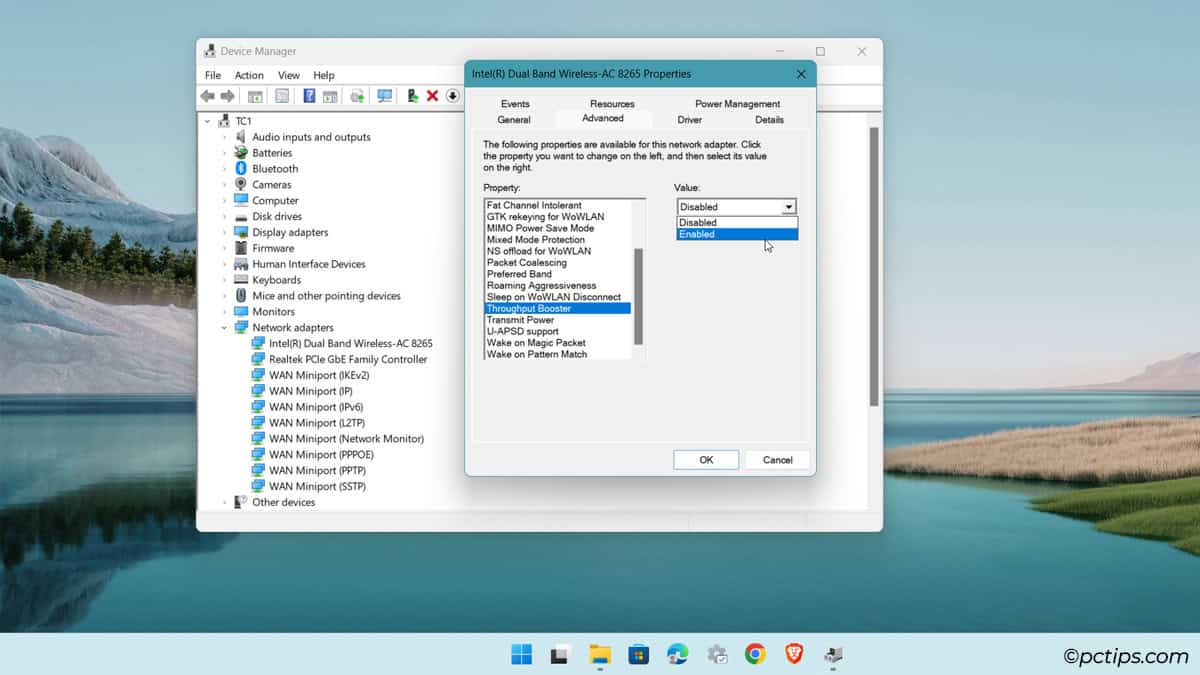Click the Cameras category icon
The width and height of the screenshot is (1200, 675).
[x=241, y=185]
